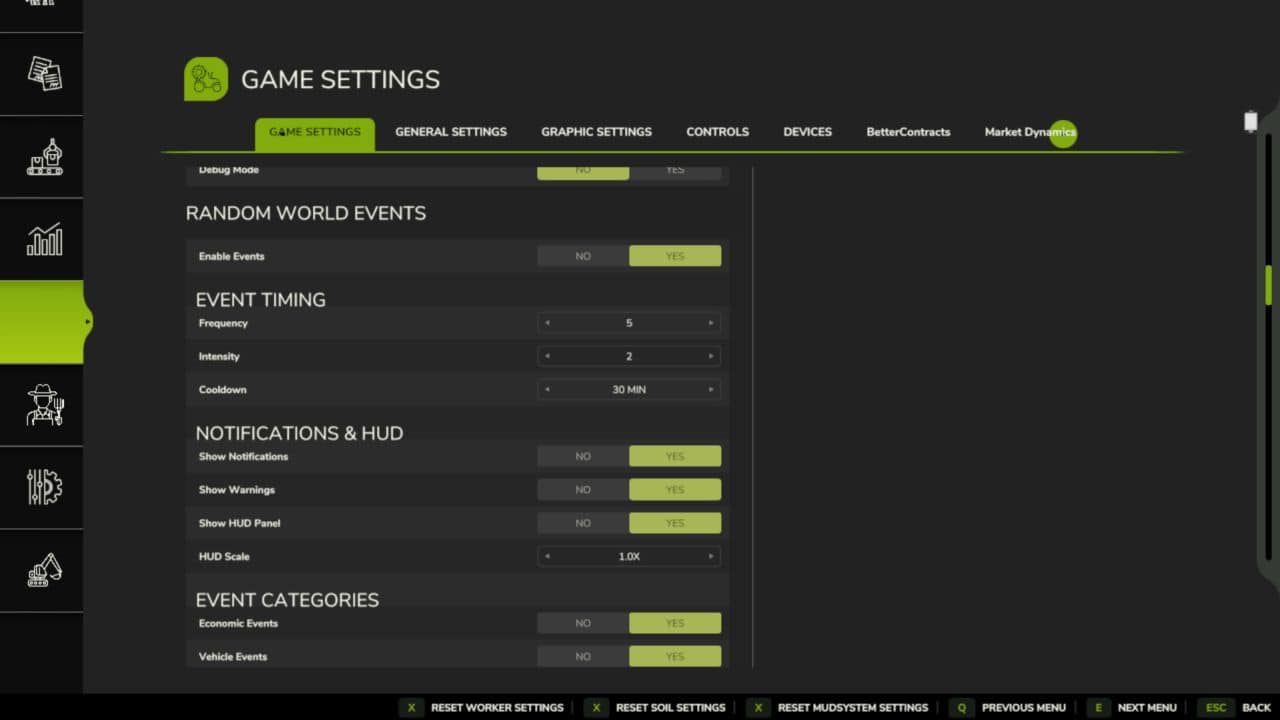Open the statistics bar chart icon
Screen dimensions: 1280x720
click(44, 240)
